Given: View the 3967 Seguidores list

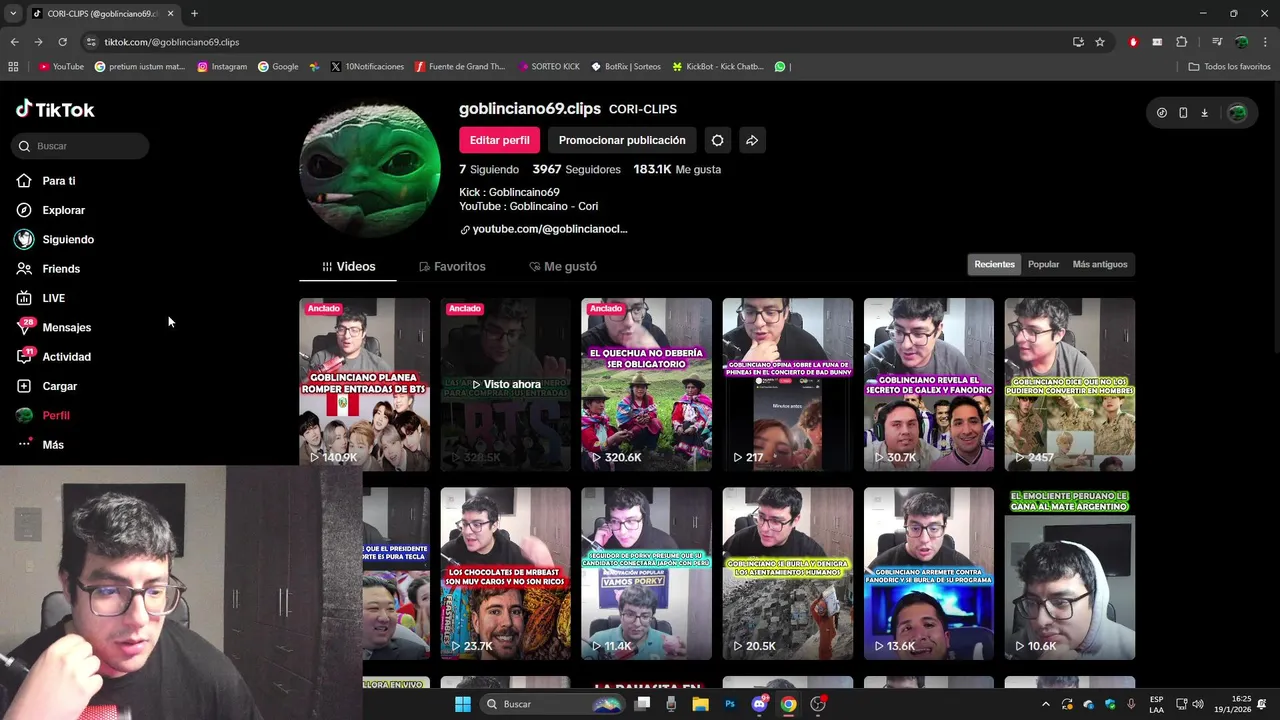Looking at the screenshot, I should point(576,169).
